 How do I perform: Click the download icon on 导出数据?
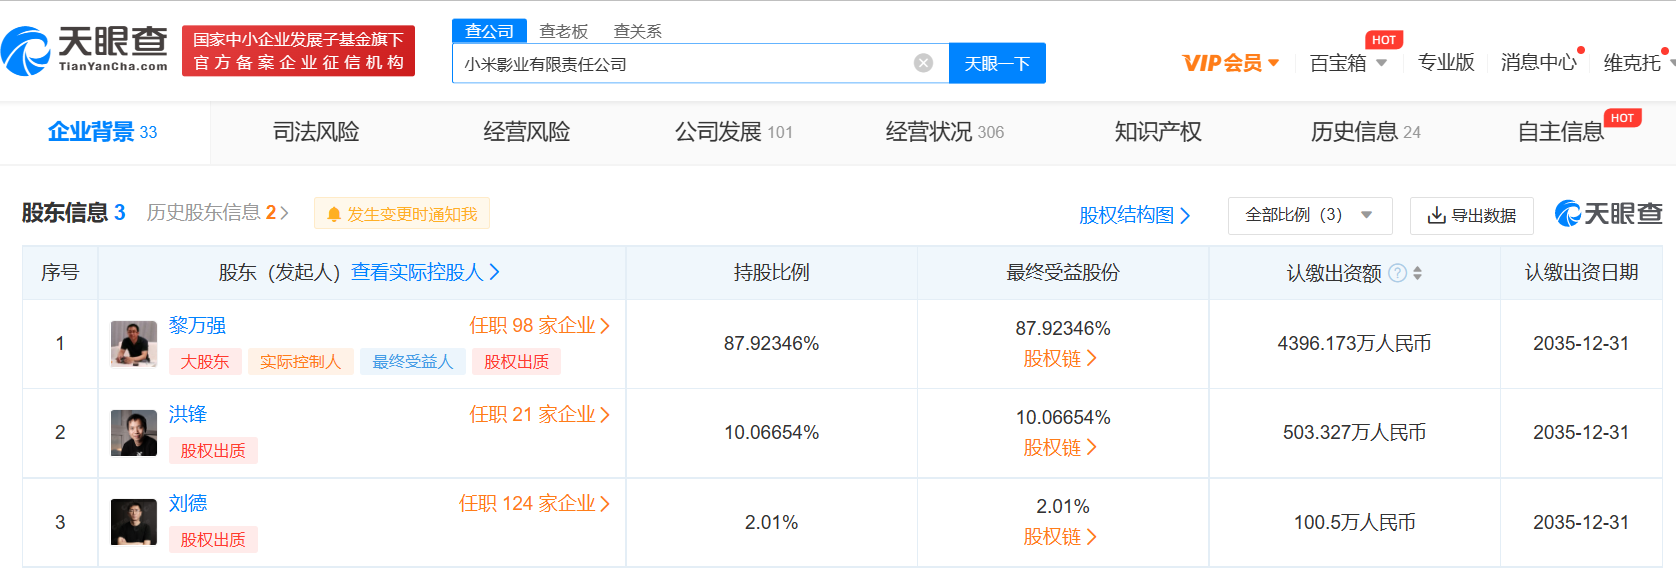click(x=1436, y=215)
